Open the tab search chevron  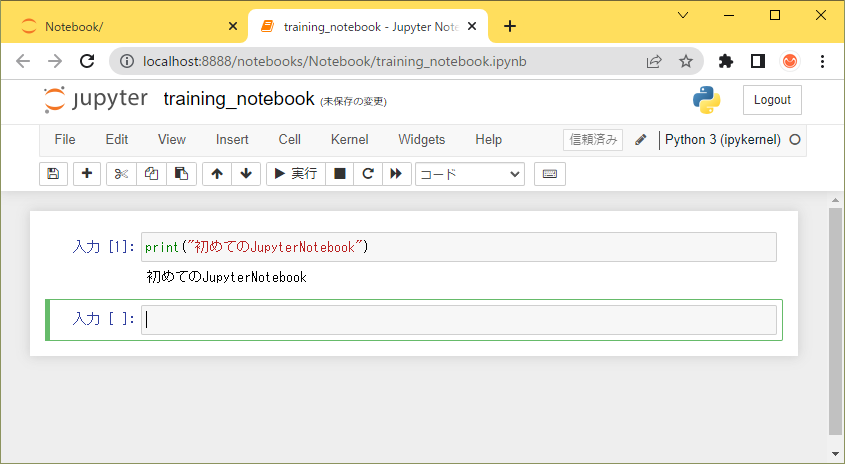click(x=683, y=15)
